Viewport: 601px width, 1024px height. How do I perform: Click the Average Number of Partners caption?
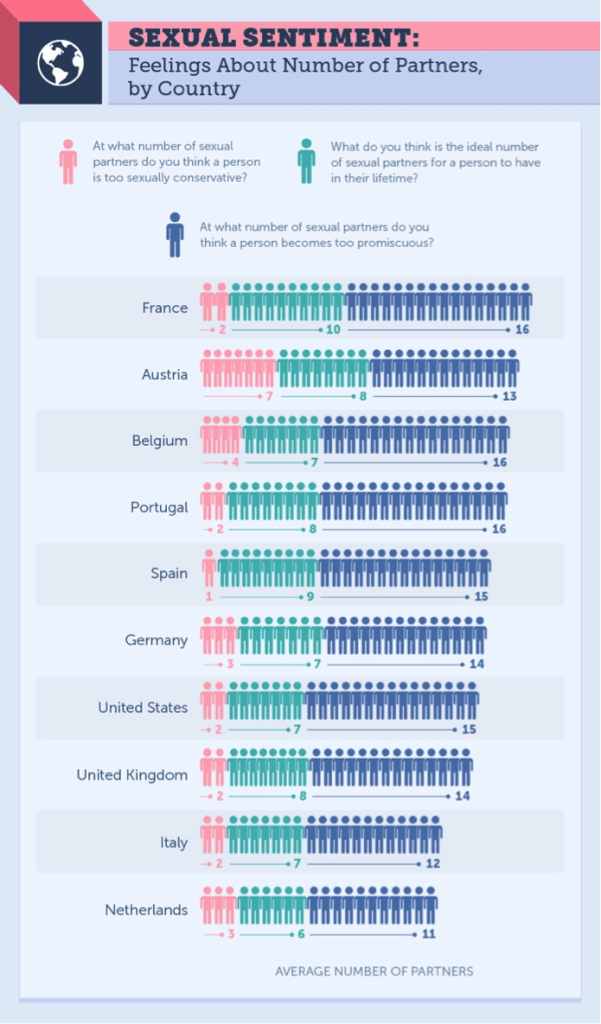point(374,971)
